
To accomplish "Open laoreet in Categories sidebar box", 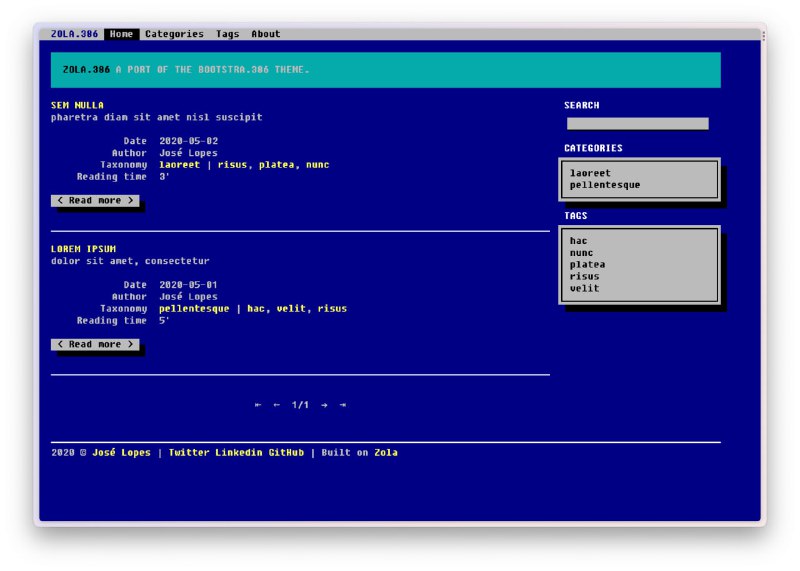I will click(590, 173).
